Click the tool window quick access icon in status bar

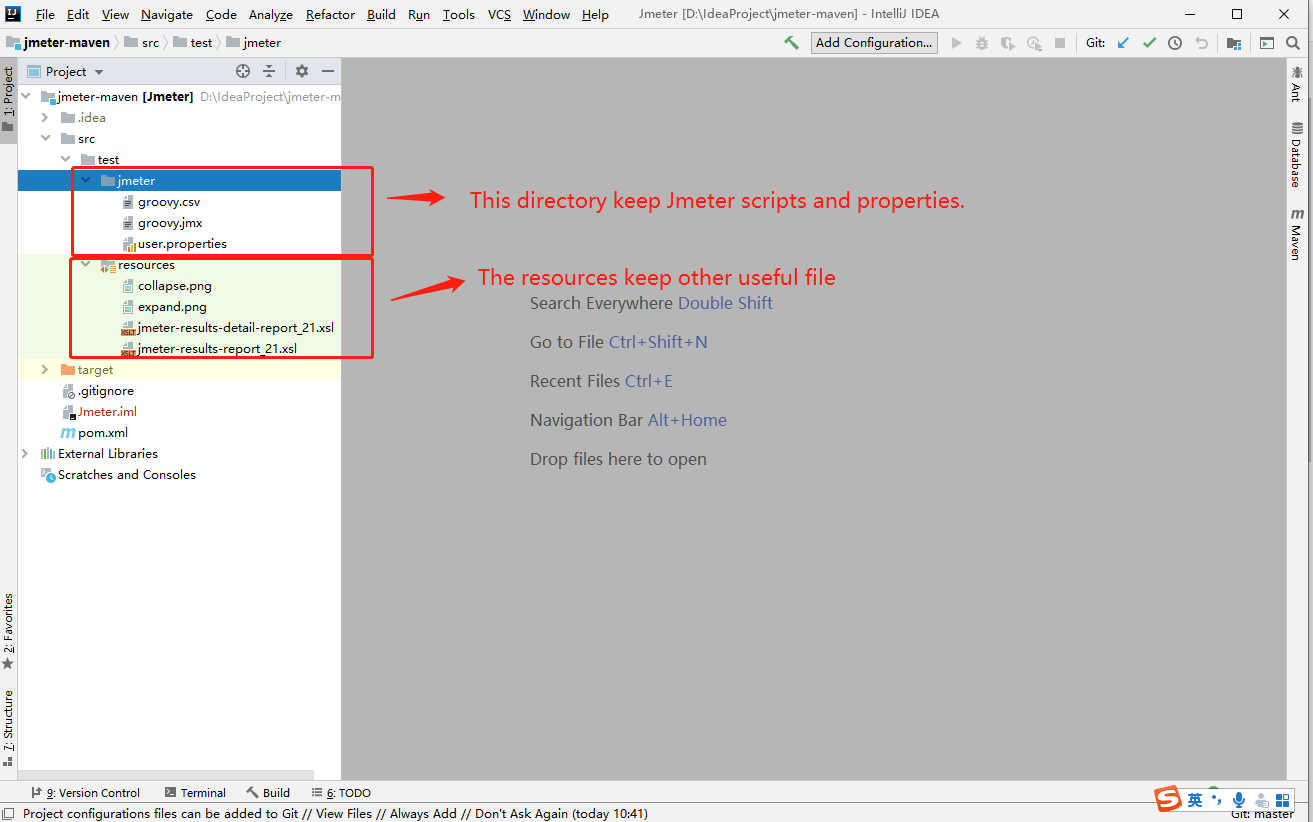pos(8,814)
